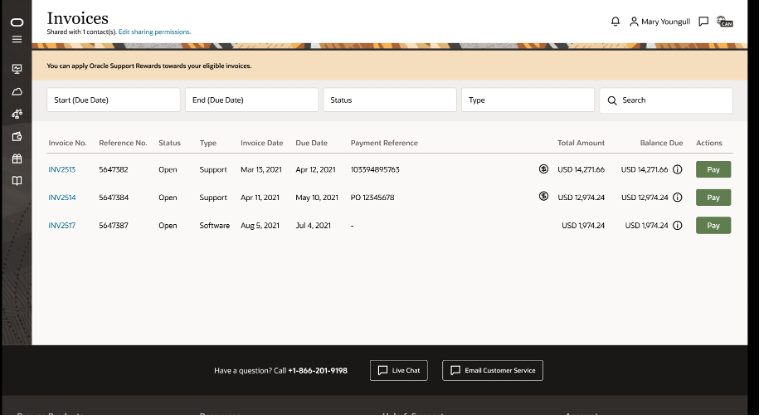
Task: Sort by Invoice Date column header
Action: coord(262,143)
